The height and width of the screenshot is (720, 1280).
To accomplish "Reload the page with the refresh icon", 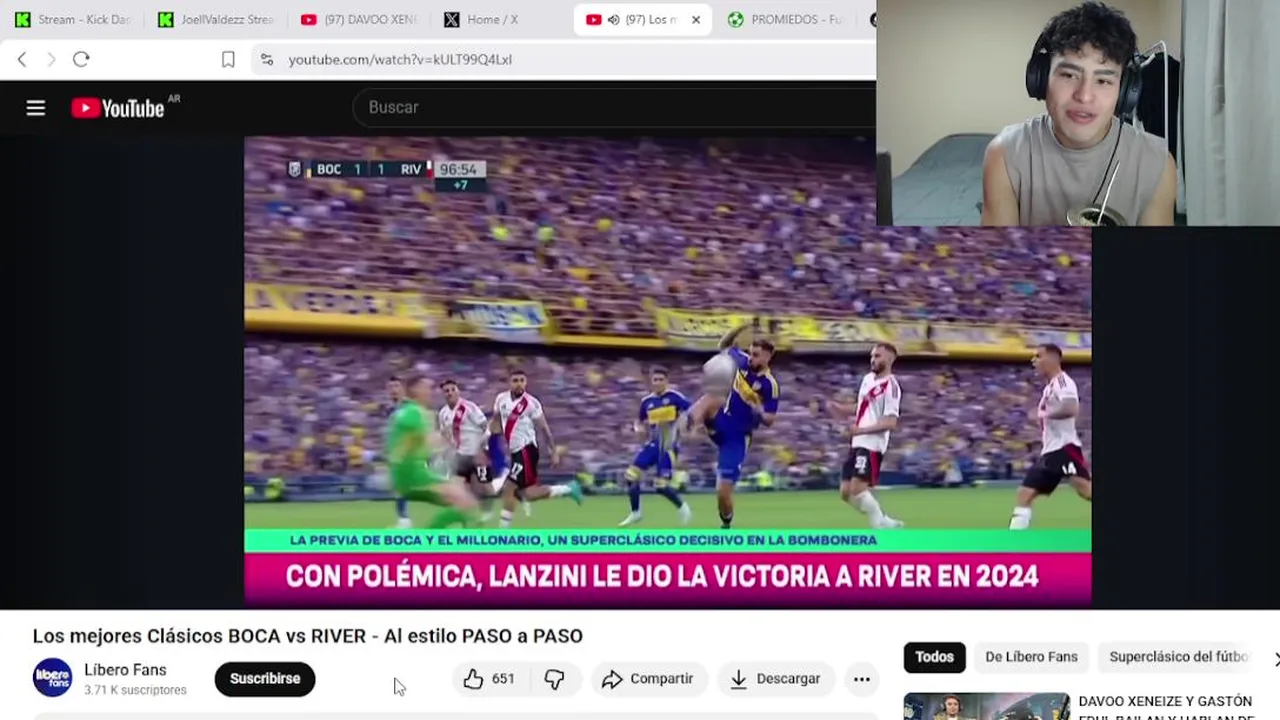I will tap(81, 59).
